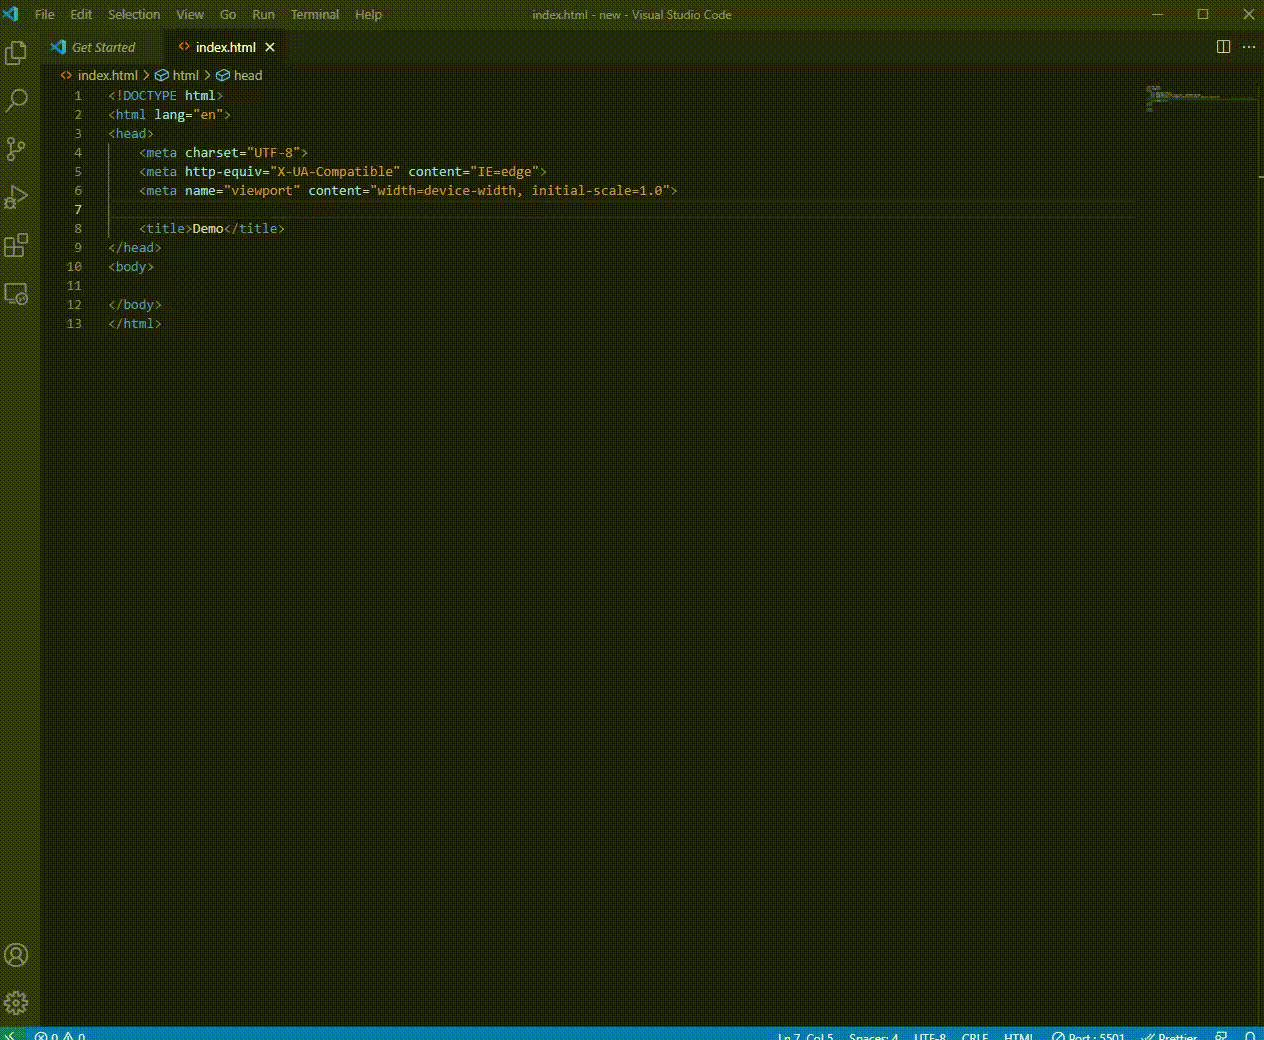Screen dimensions: 1264x1040
Task: Click the remote window indicator bottom-left corner
Action: pos(10,1036)
